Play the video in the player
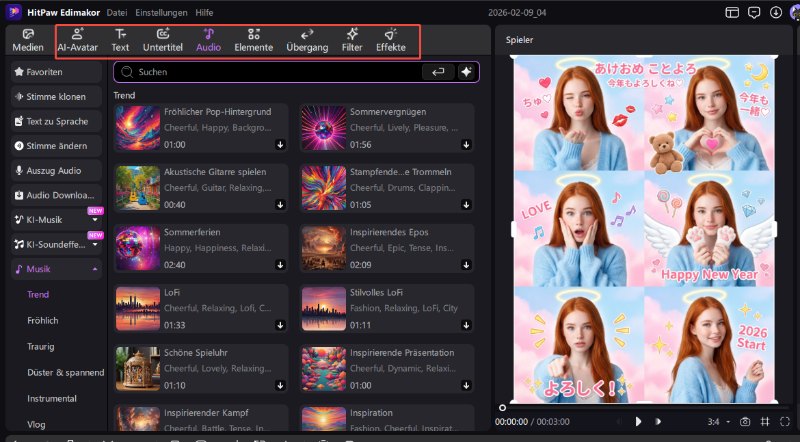Viewport: 800px width, 442px height. coord(638,422)
